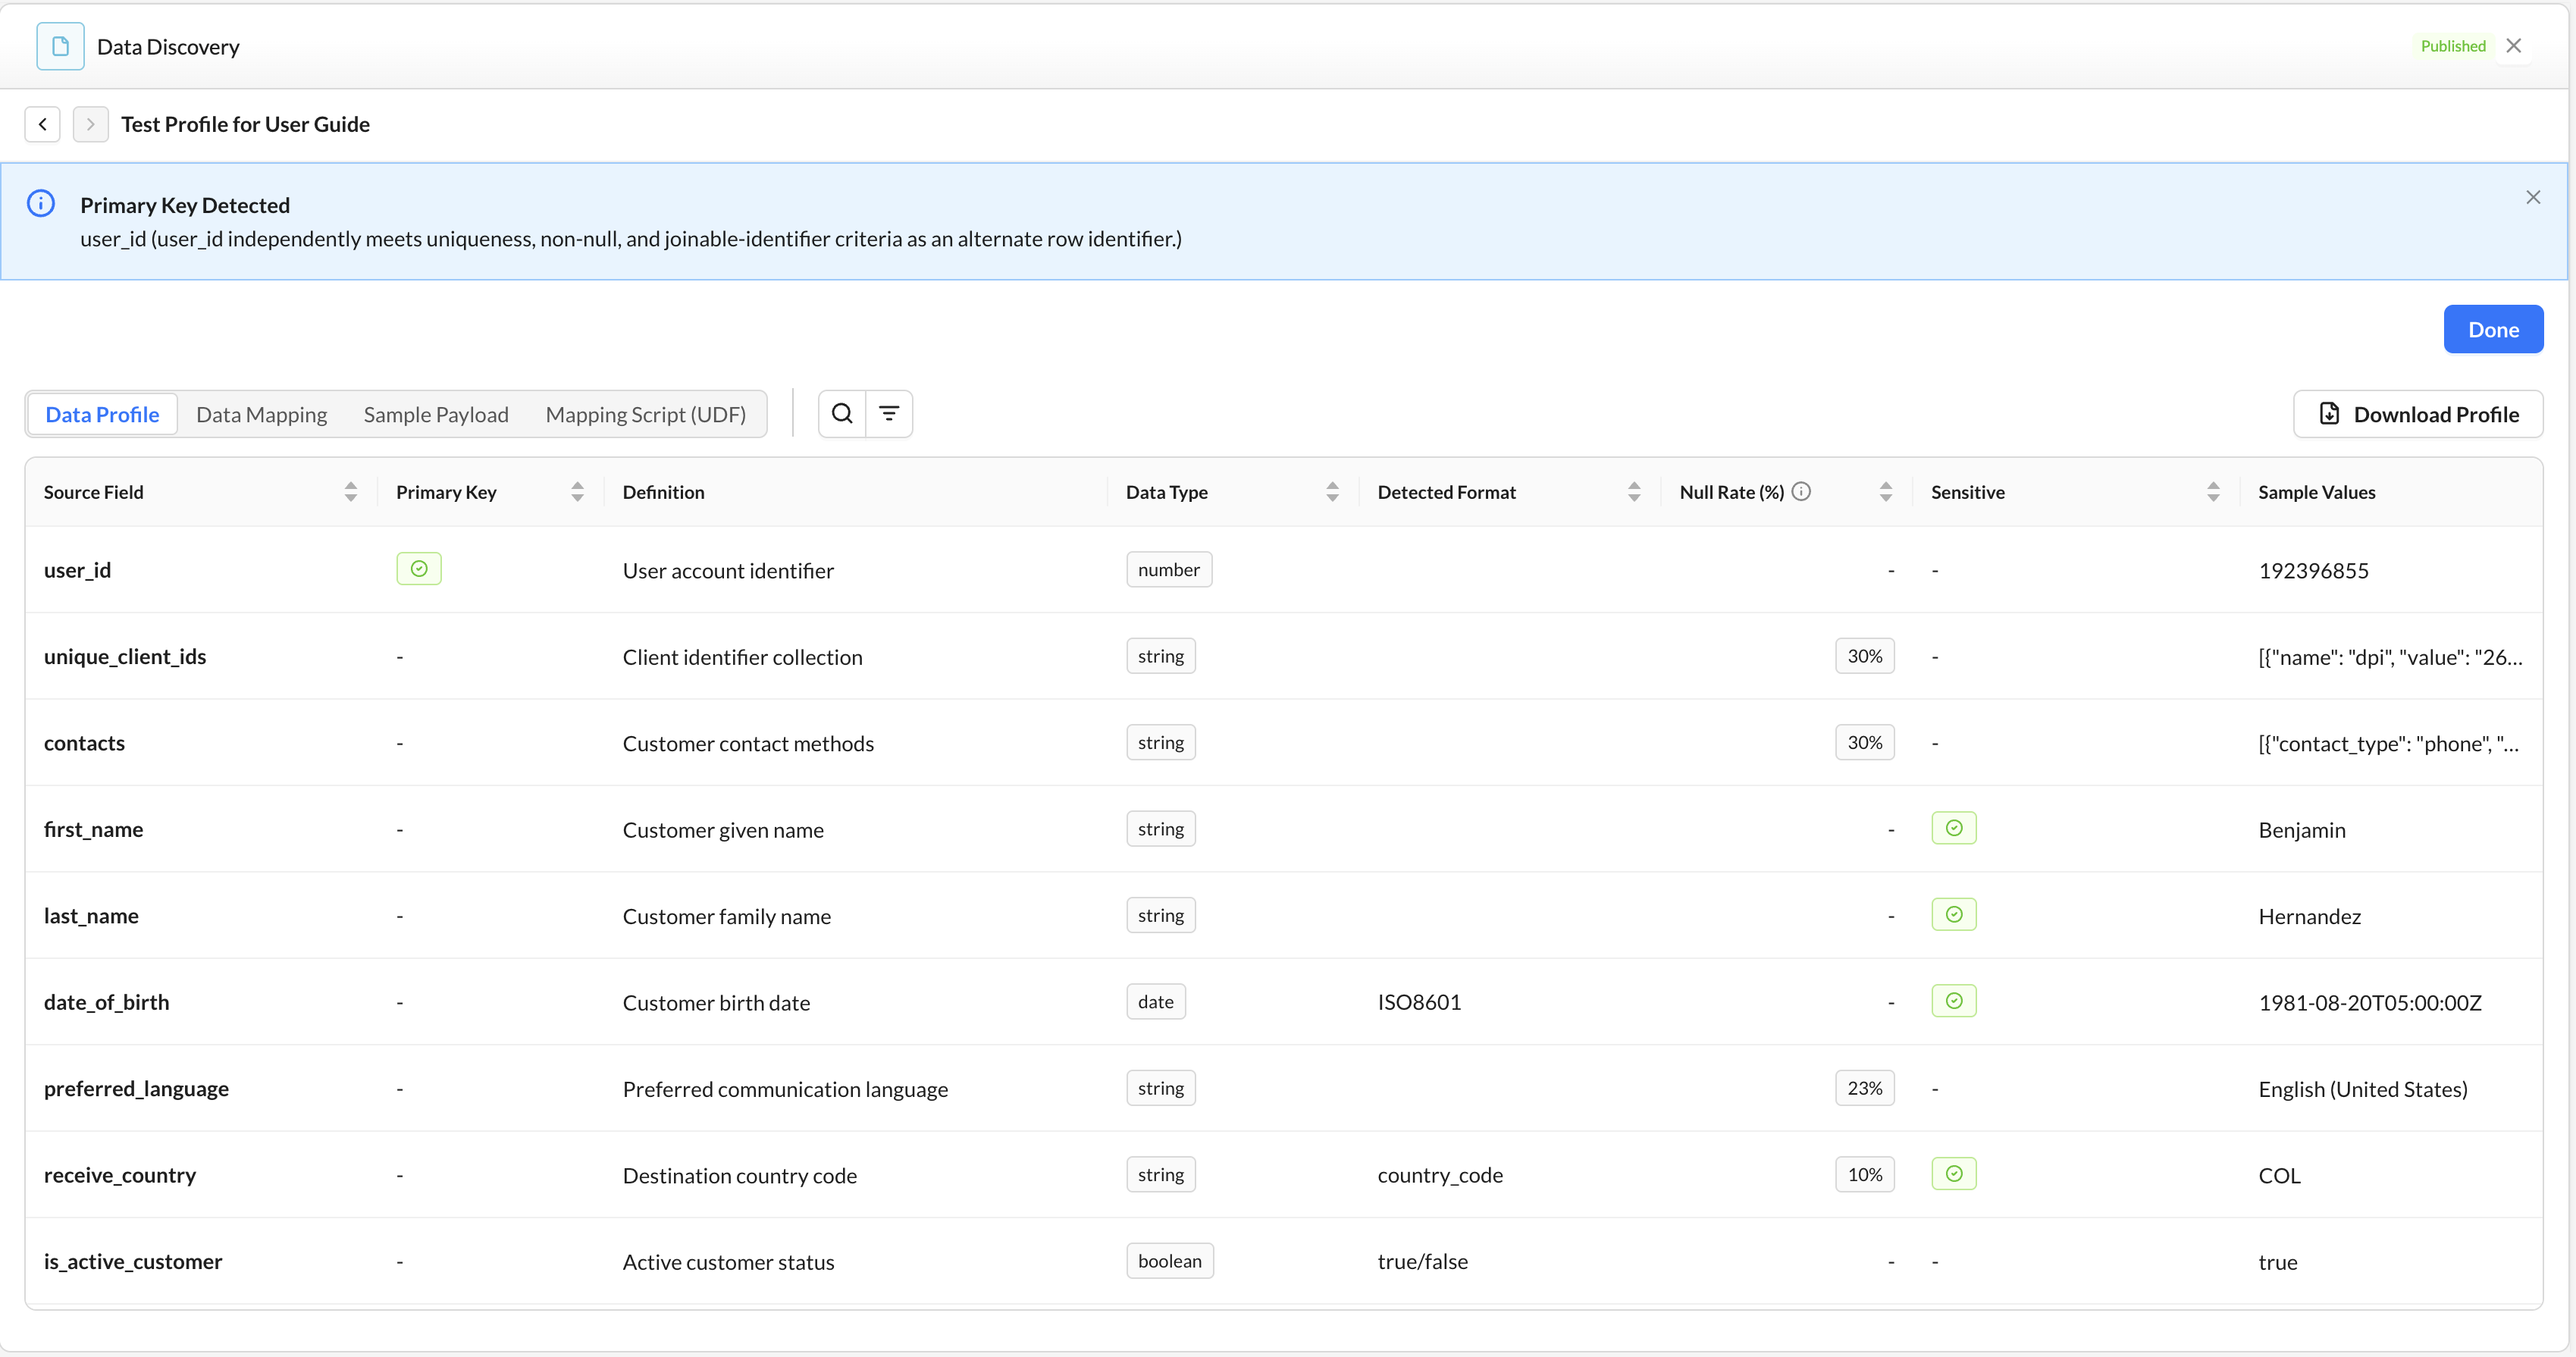Select the is_active_customer source field
This screenshot has width=2576, height=1357.
pyautogui.click(x=133, y=1261)
